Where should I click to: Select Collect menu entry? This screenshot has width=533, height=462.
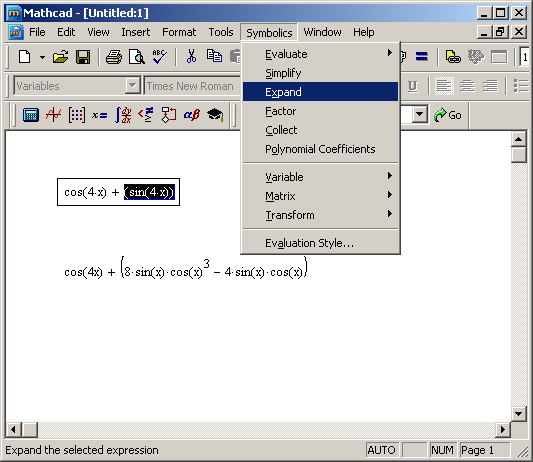pos(320,130)
